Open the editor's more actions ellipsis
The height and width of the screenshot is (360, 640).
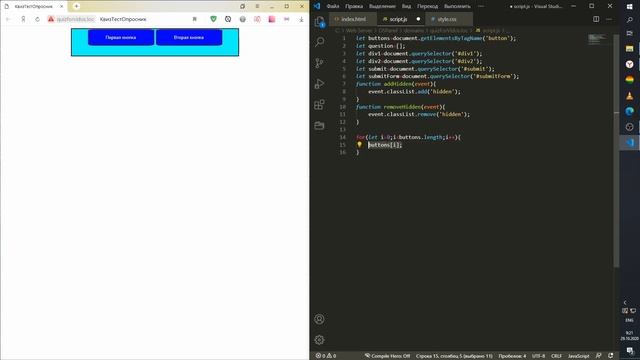(609, 19)
